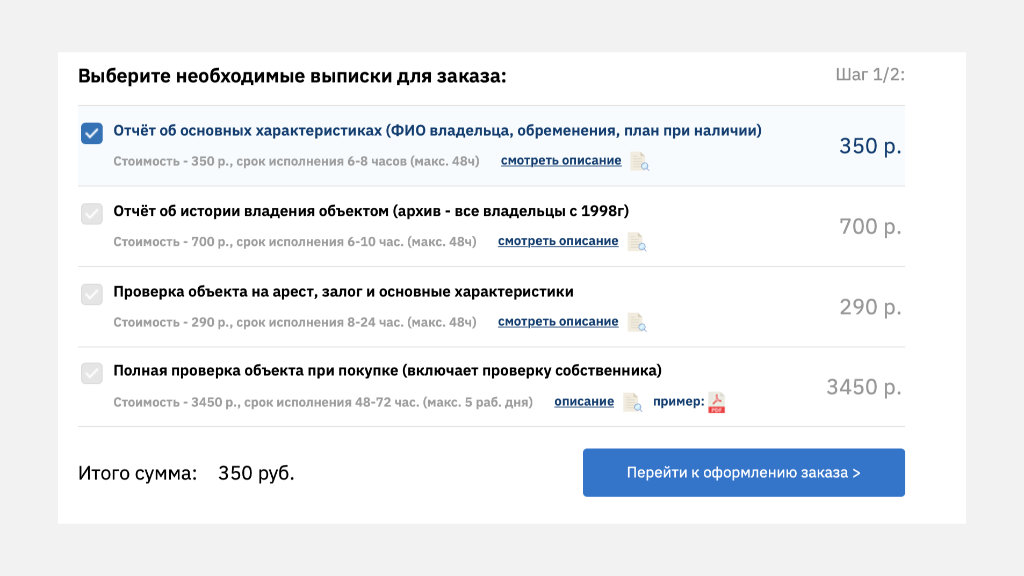Click the 3450 р. price label
Image resolution: width=1024 pixels, height=576 pixels.
pos(863,387)
